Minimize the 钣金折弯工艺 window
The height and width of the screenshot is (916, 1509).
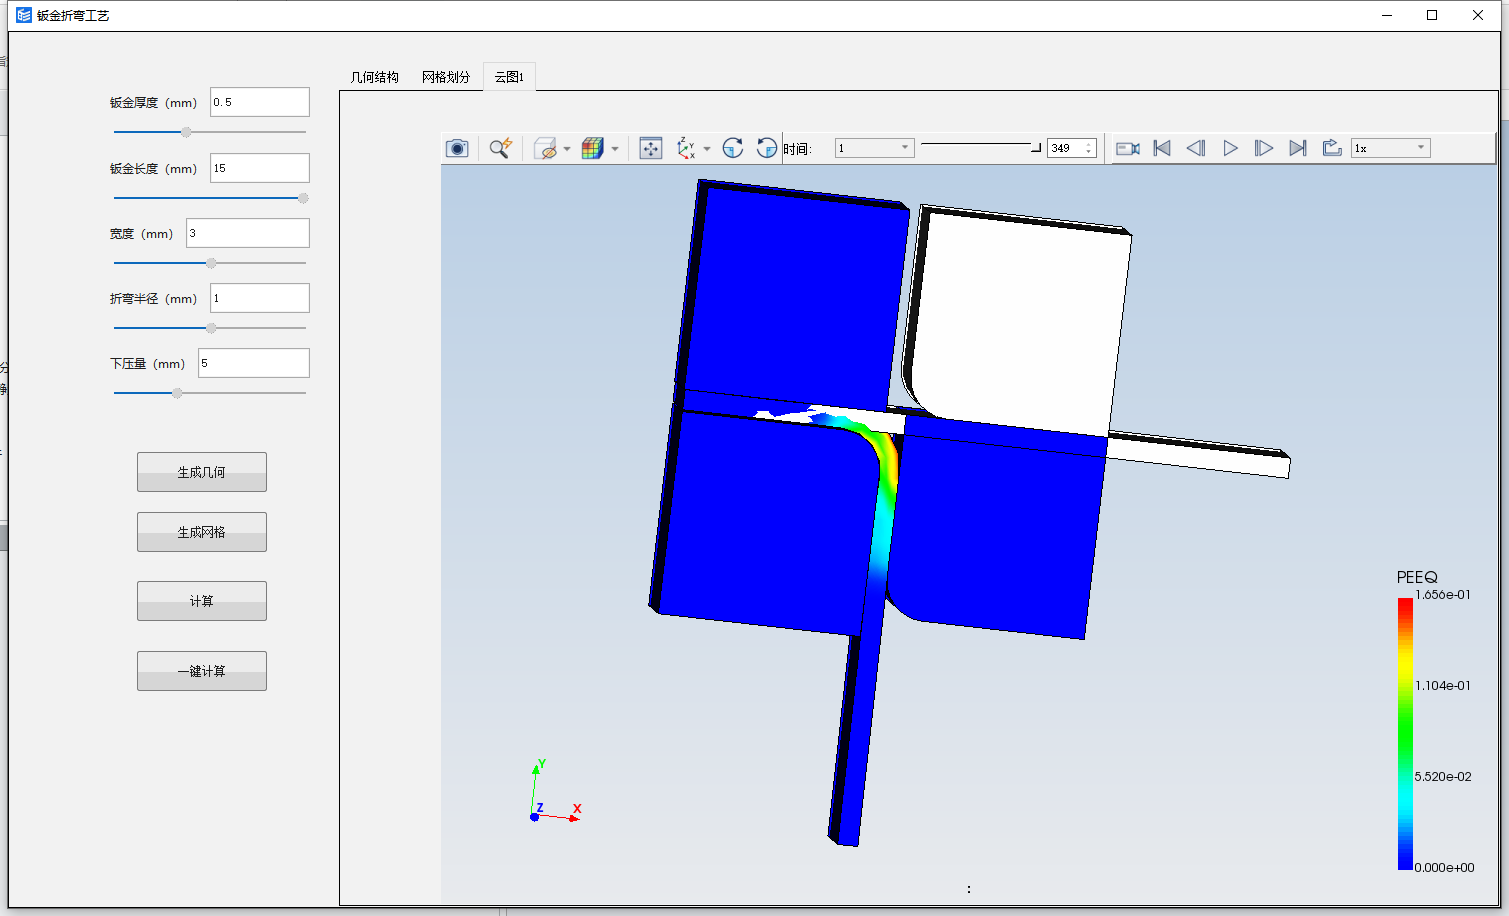click(x=1387, y=15)
